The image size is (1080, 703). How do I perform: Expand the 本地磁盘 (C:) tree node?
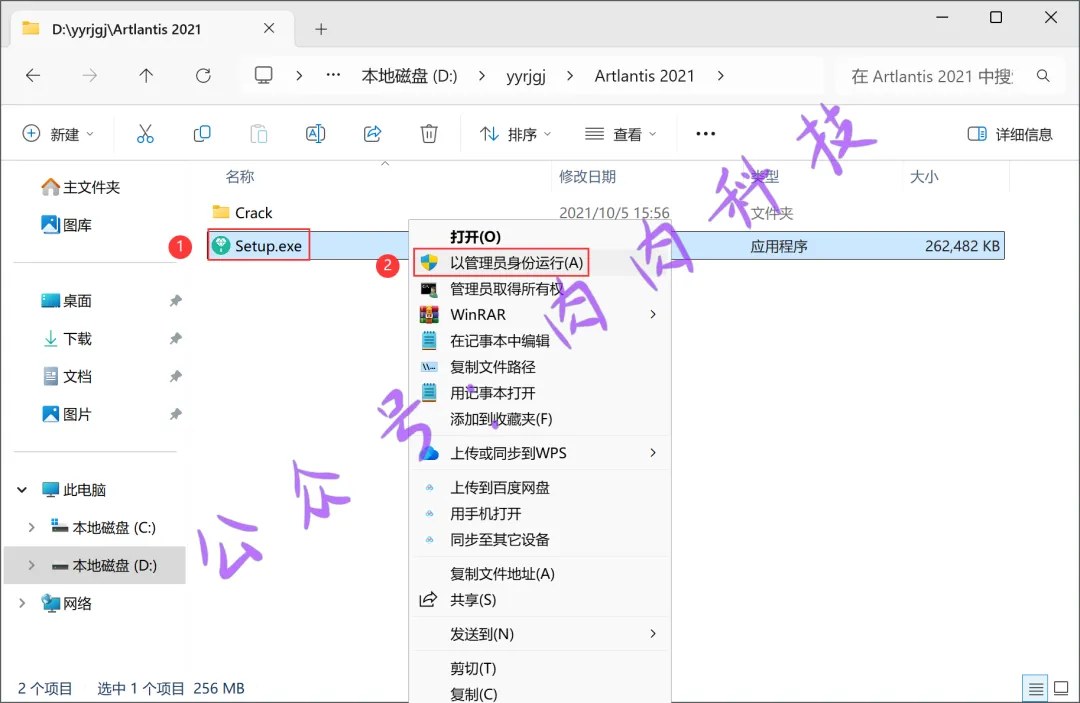pos(31,527)
